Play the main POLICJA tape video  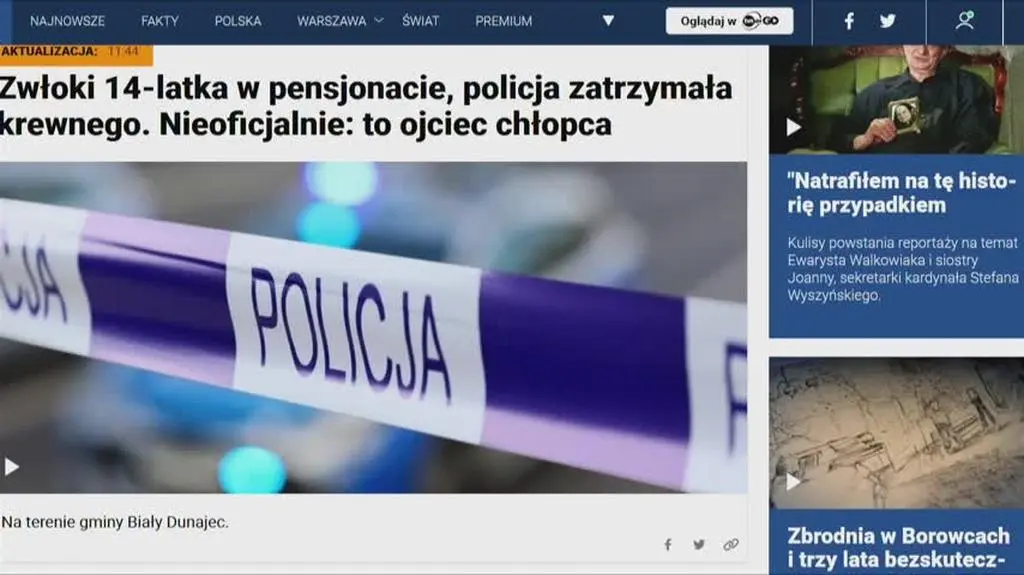(12, 466)
